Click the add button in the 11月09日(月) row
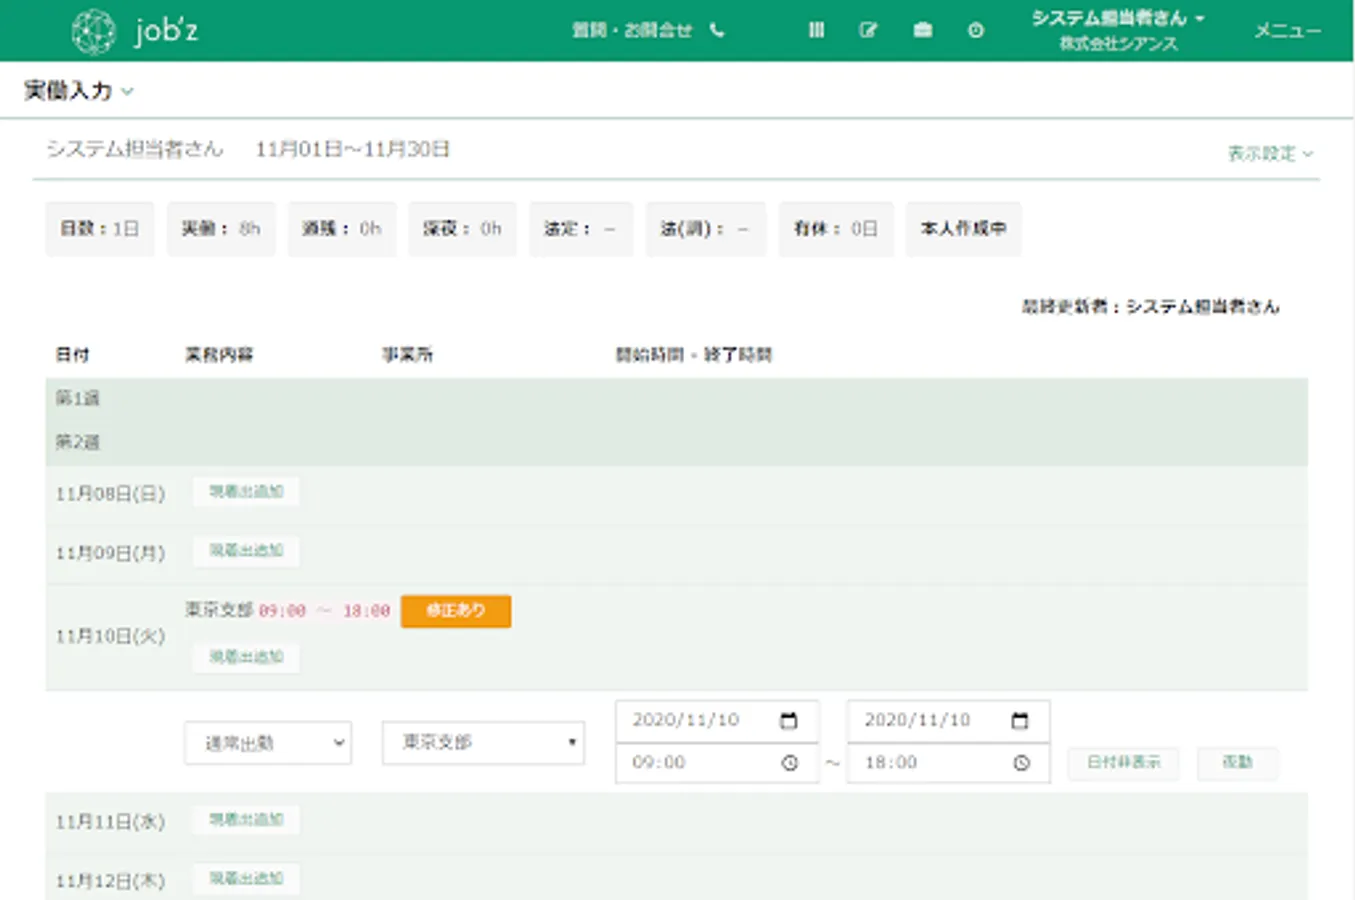This screenshot has width=1355, height=900. [246, 550]
